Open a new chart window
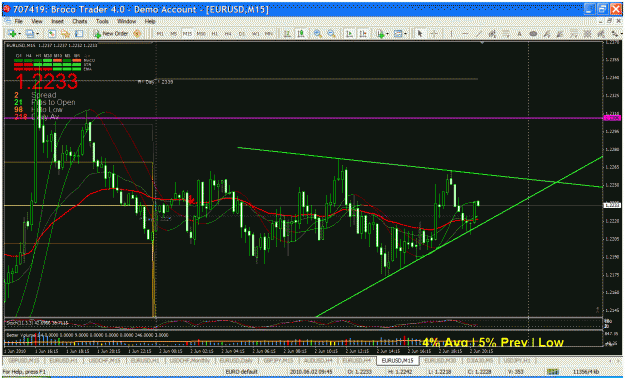Image resolution: width=625 pixels, height=378 pixels. coord(12,34)
